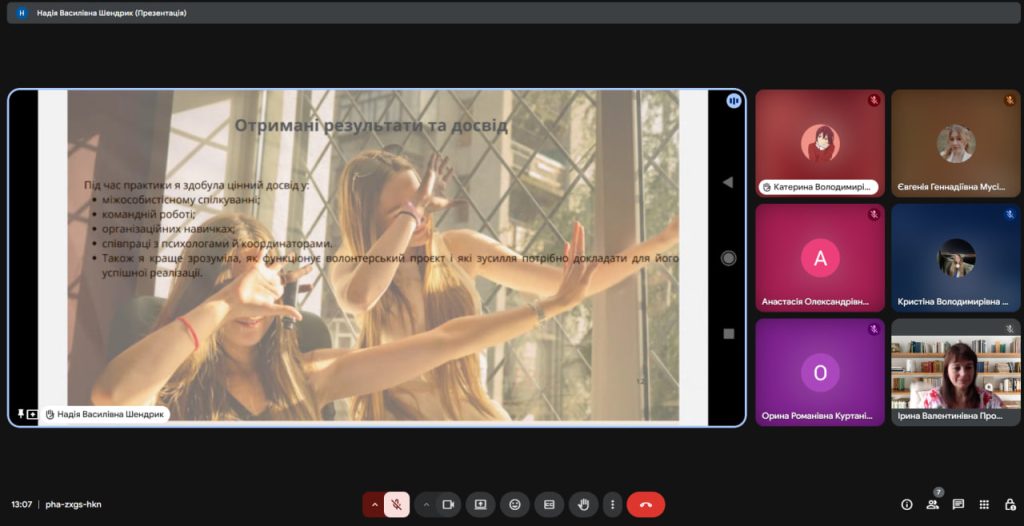The image size is (1024, 526).
Task: Click Android home circle in shared screen
Action: click(x=728, y=258)
